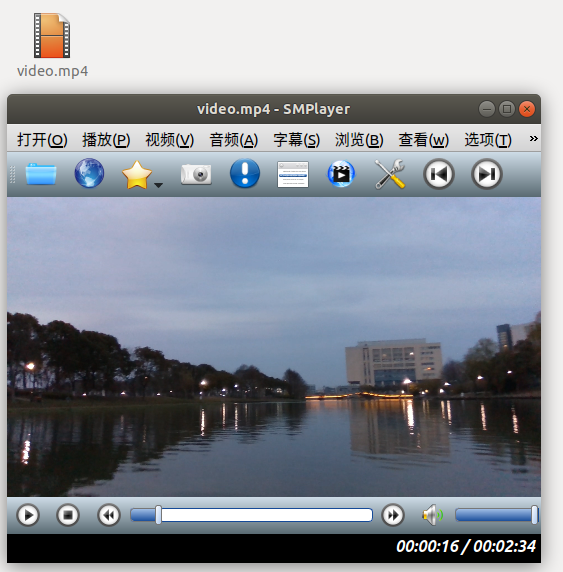The width and height of the screenshot is (563, 572).
Task: Mute audio with the speaker icon
Action: tap(432, 515)
